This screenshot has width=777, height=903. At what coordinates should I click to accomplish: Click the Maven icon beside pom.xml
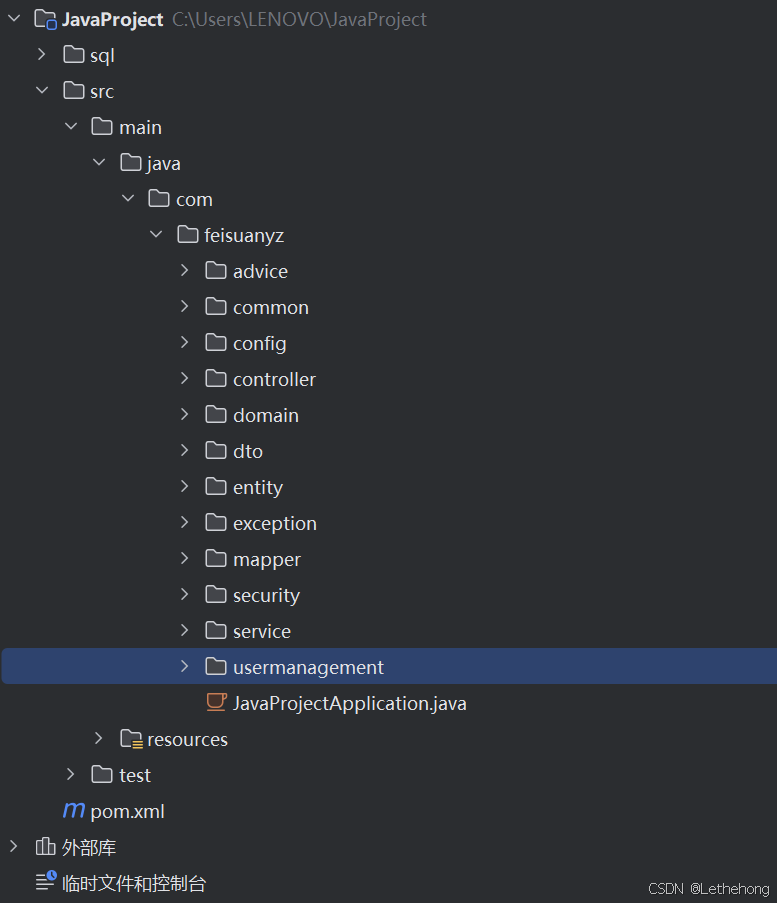pyautogui.click(x=73, y=811)
